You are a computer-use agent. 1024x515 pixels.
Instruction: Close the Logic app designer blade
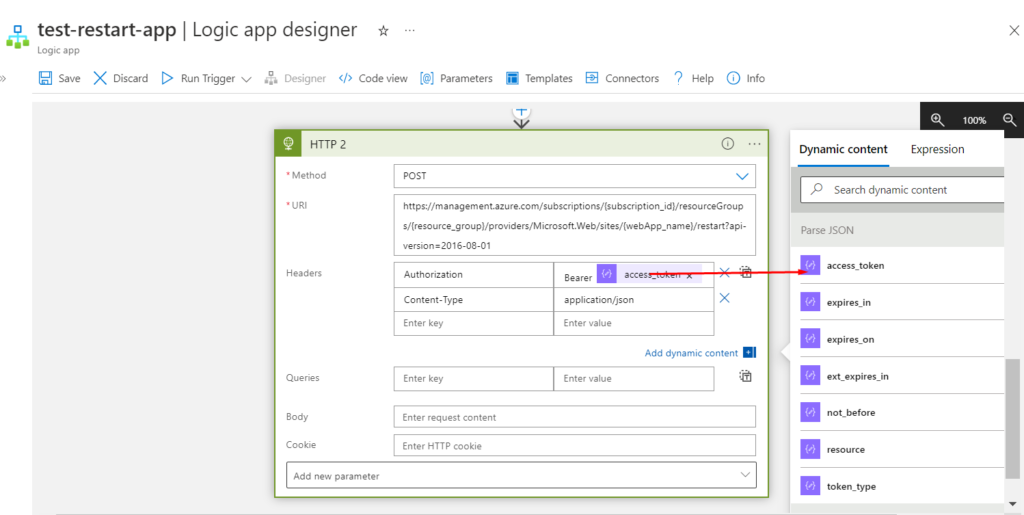1014,31
